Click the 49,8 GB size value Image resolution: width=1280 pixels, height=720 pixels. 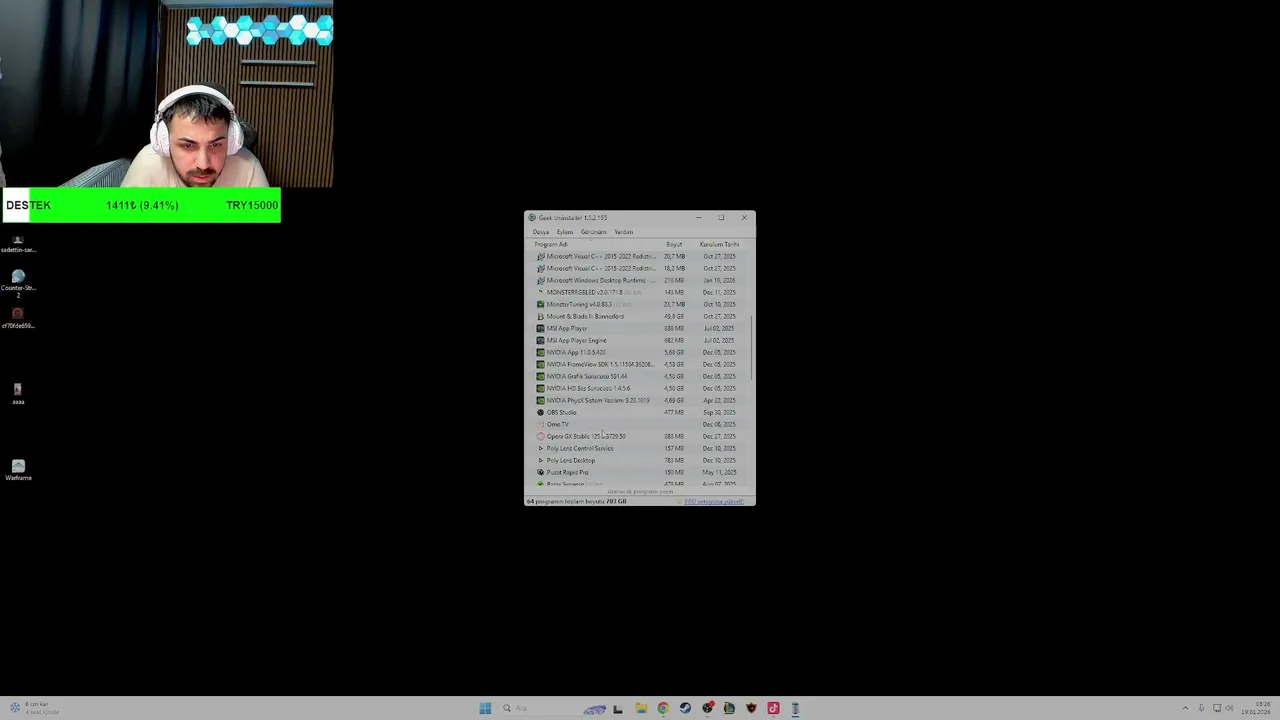click(674, 316)
